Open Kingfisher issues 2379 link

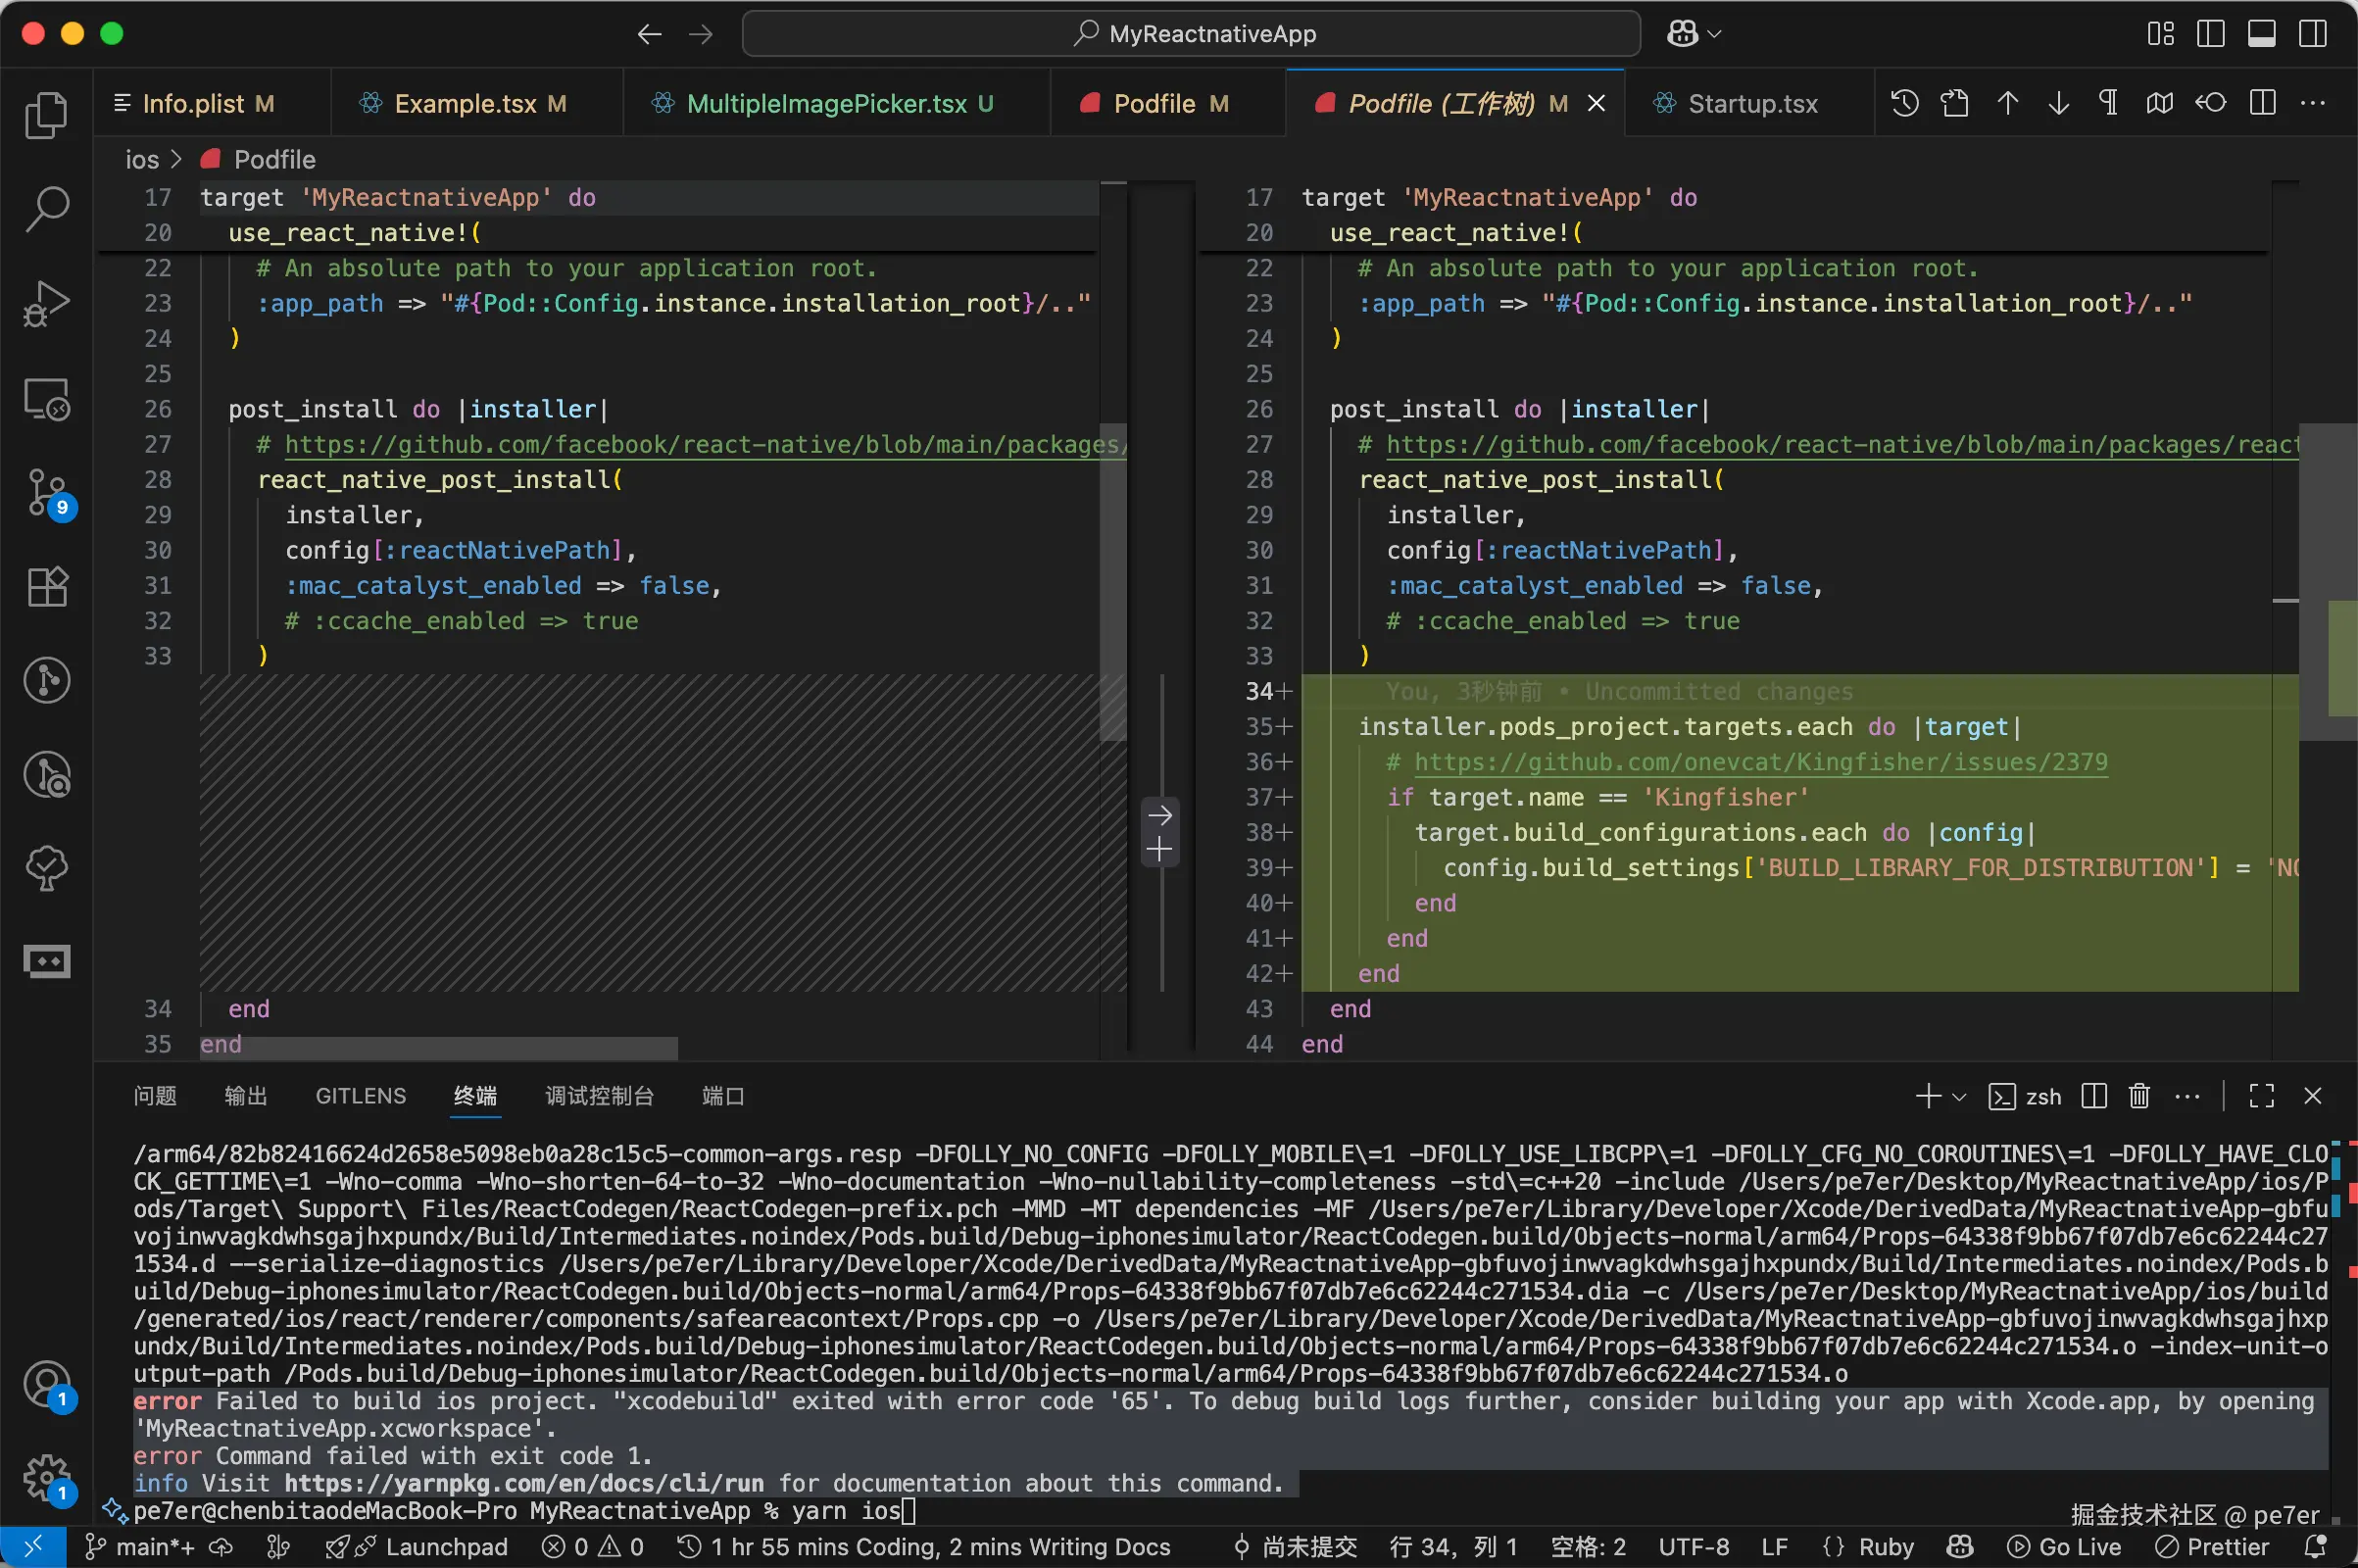click(x=1760, y=762)
